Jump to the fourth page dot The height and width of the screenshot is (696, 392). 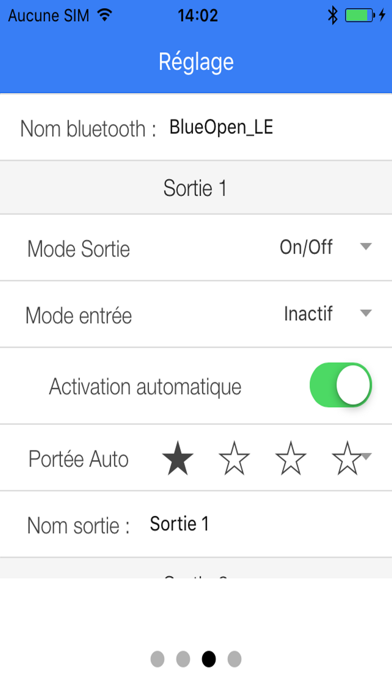tap(234, 659)
